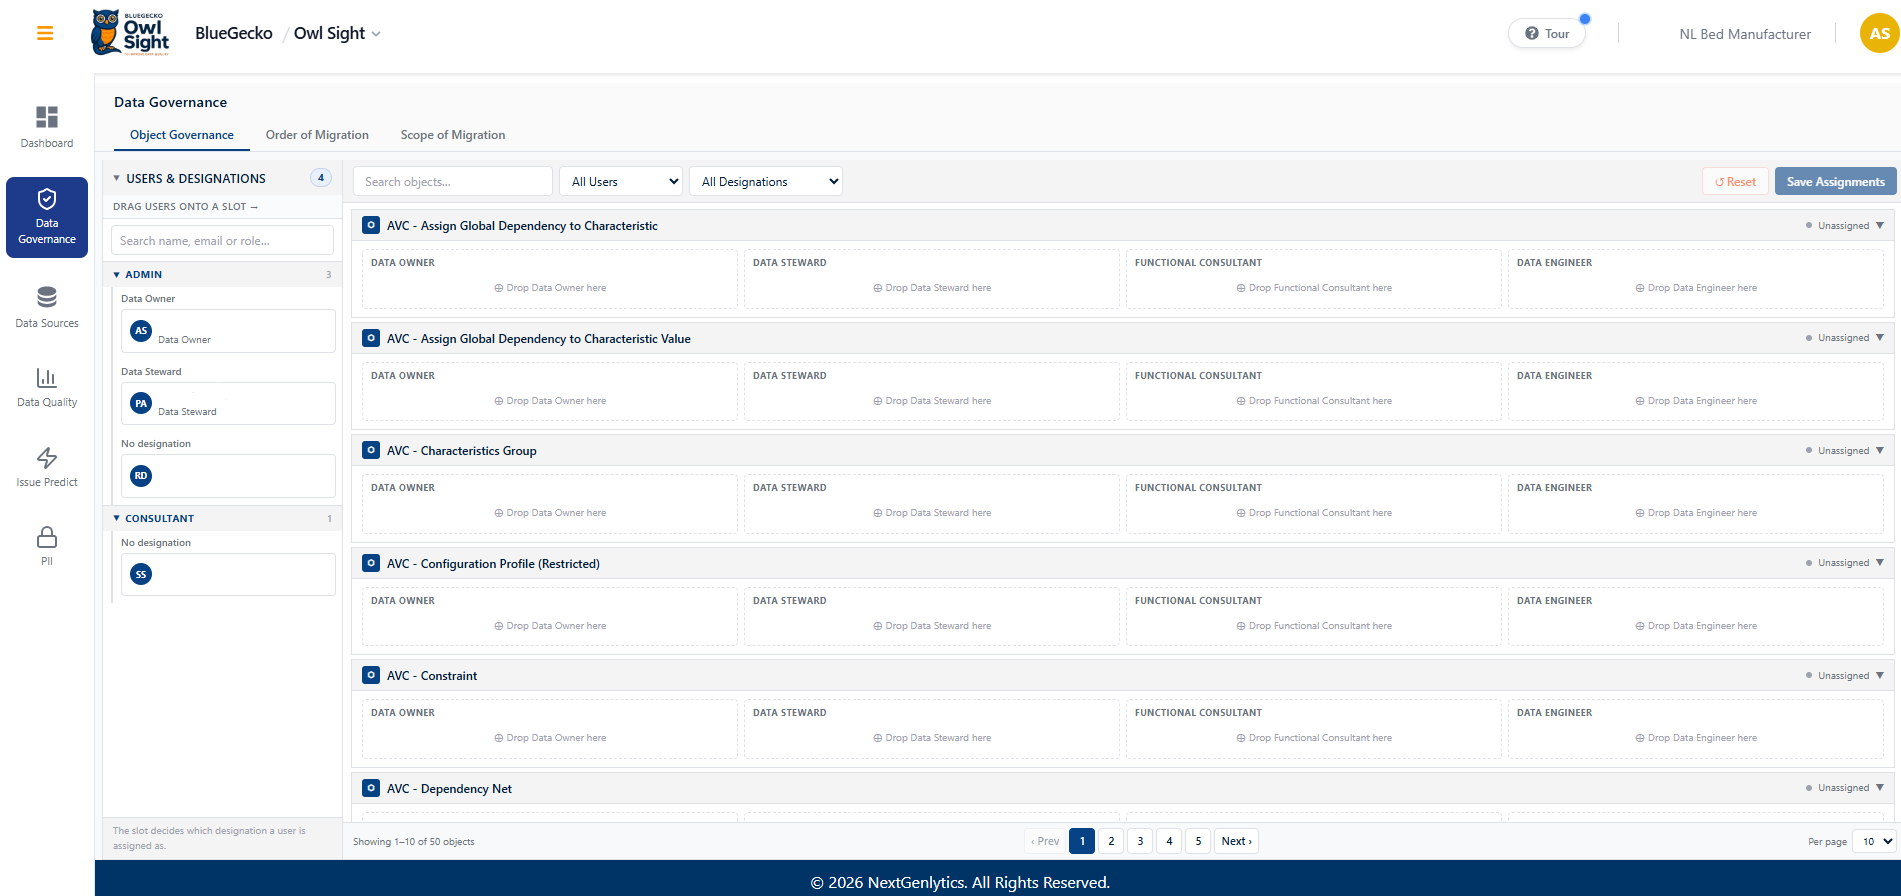Open Data Quality in sidebar
1901x896 pixels.
pyautogui.click(x=47, y=387)
